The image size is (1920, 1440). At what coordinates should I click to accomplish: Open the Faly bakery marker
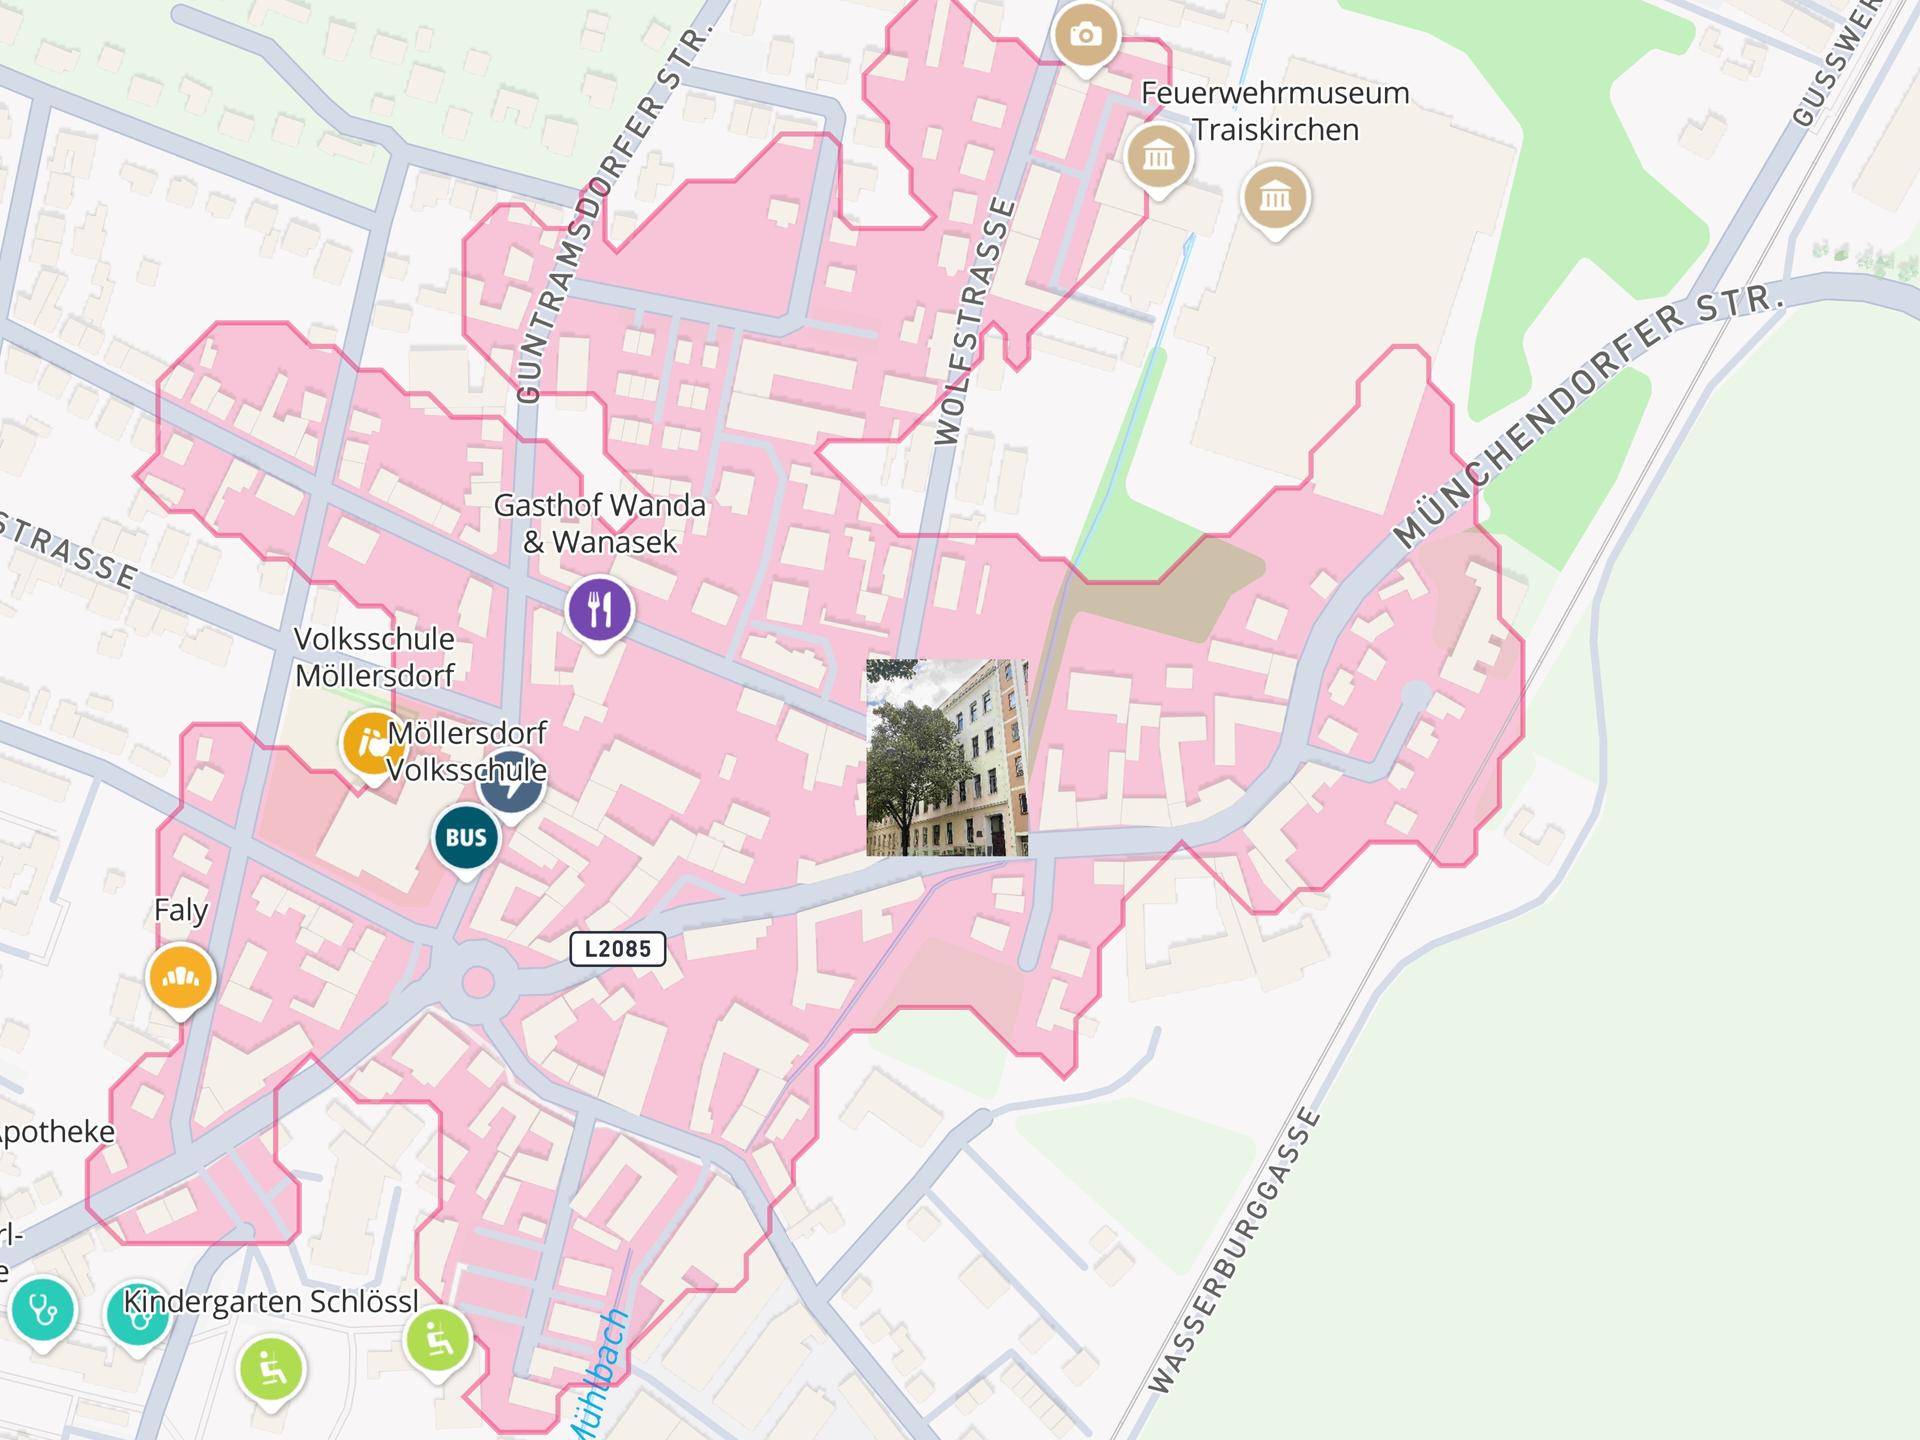pos(181,980)
